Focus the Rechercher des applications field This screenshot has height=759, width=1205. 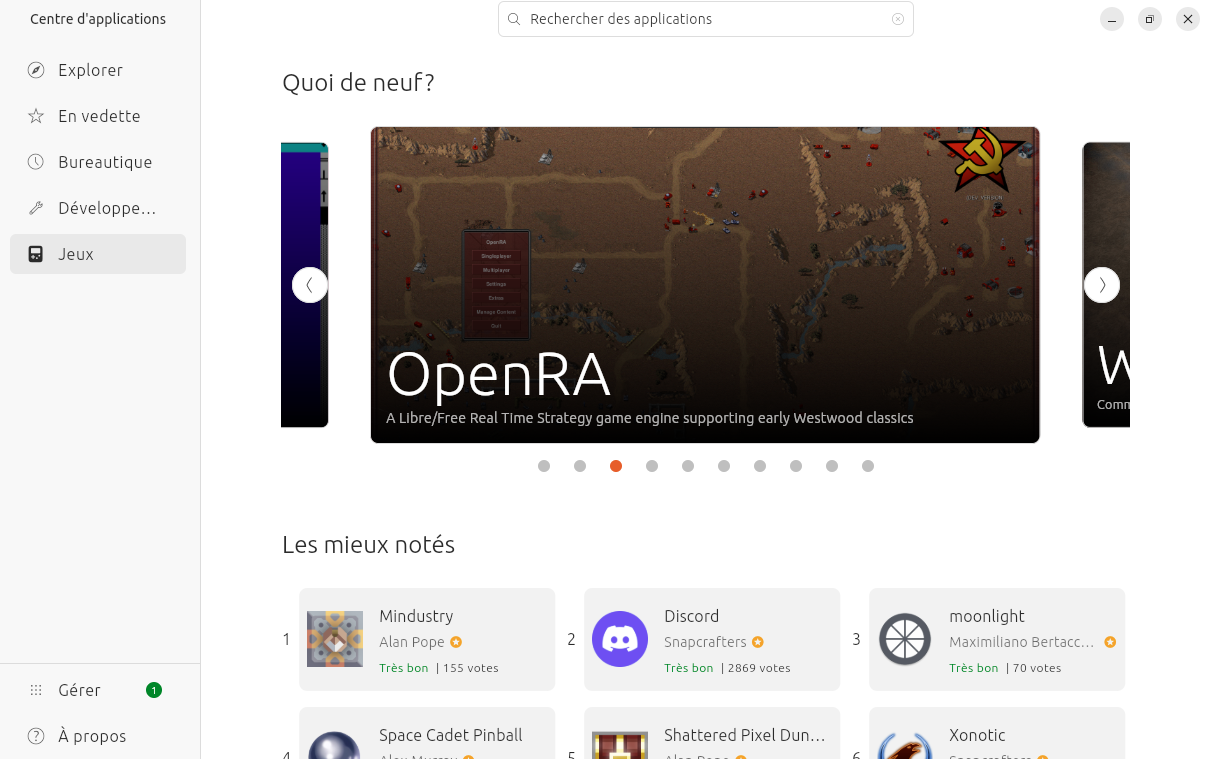point(706,19)
